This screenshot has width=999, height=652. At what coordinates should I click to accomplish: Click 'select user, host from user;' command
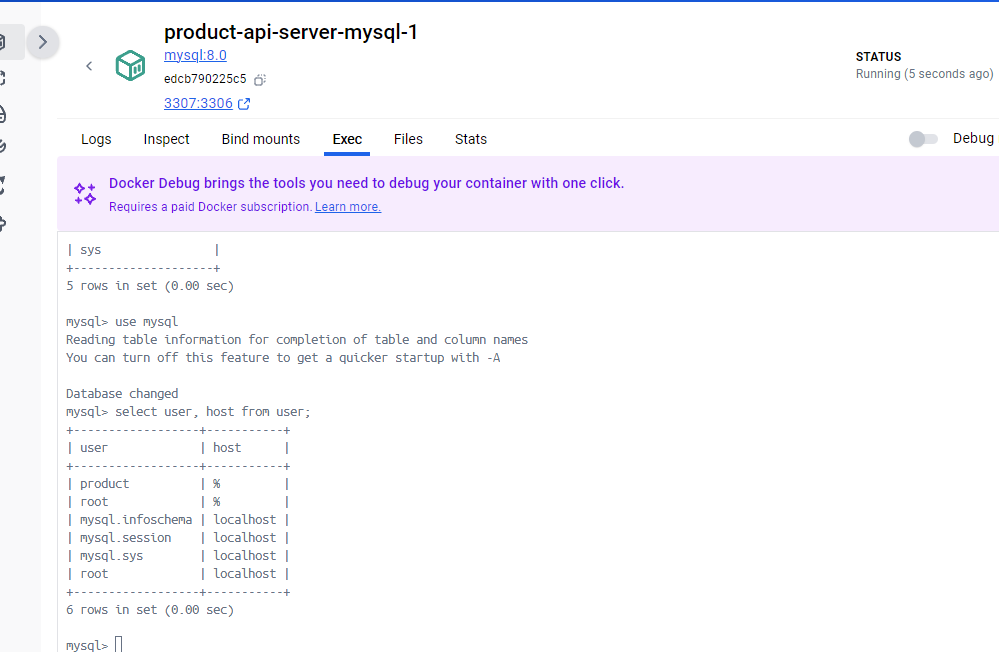pyautogui.click(x=212, y=412)
